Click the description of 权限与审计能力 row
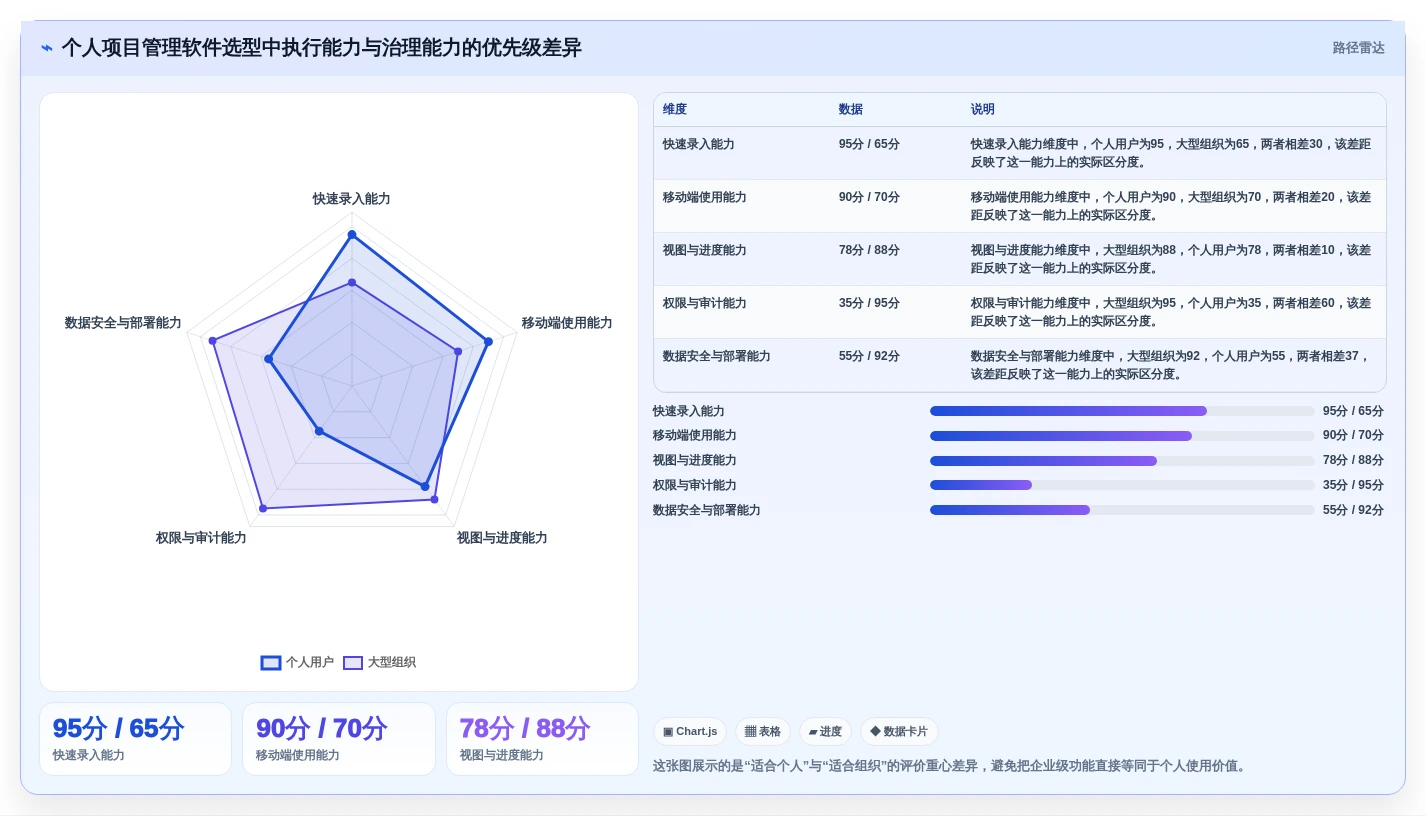 (x=1171, y=312)
